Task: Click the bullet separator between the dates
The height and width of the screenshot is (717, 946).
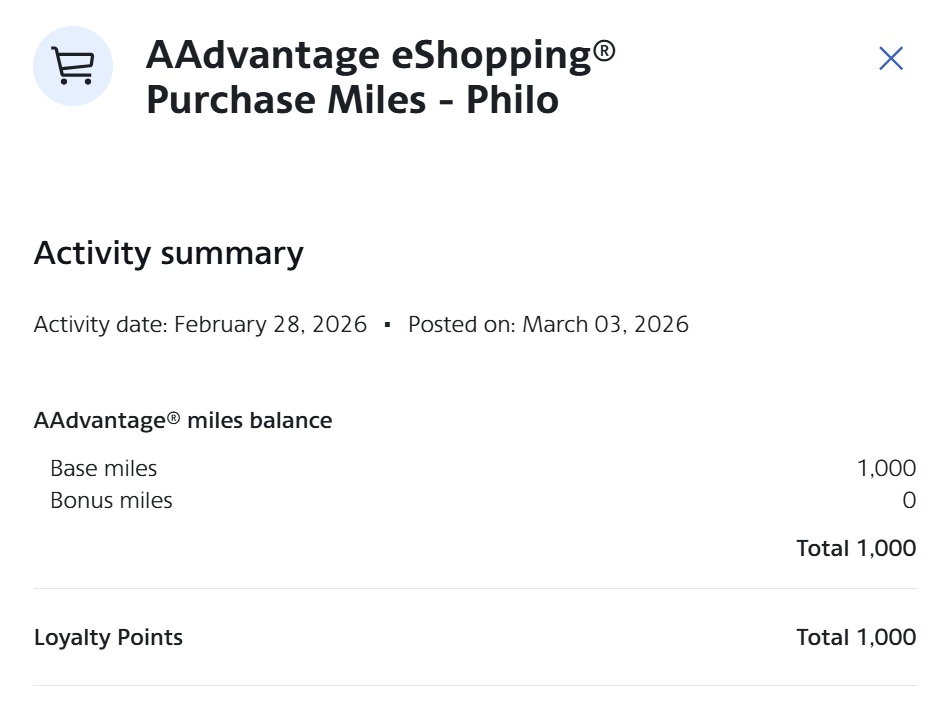Action: [x=387, y=325]
